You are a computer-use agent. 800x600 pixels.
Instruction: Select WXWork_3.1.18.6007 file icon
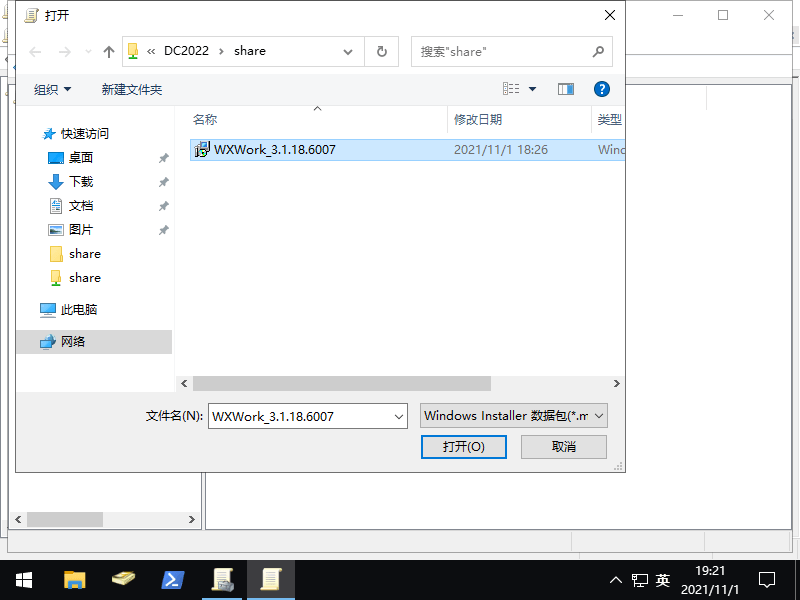pyautogui.click(x=202, y=149)
